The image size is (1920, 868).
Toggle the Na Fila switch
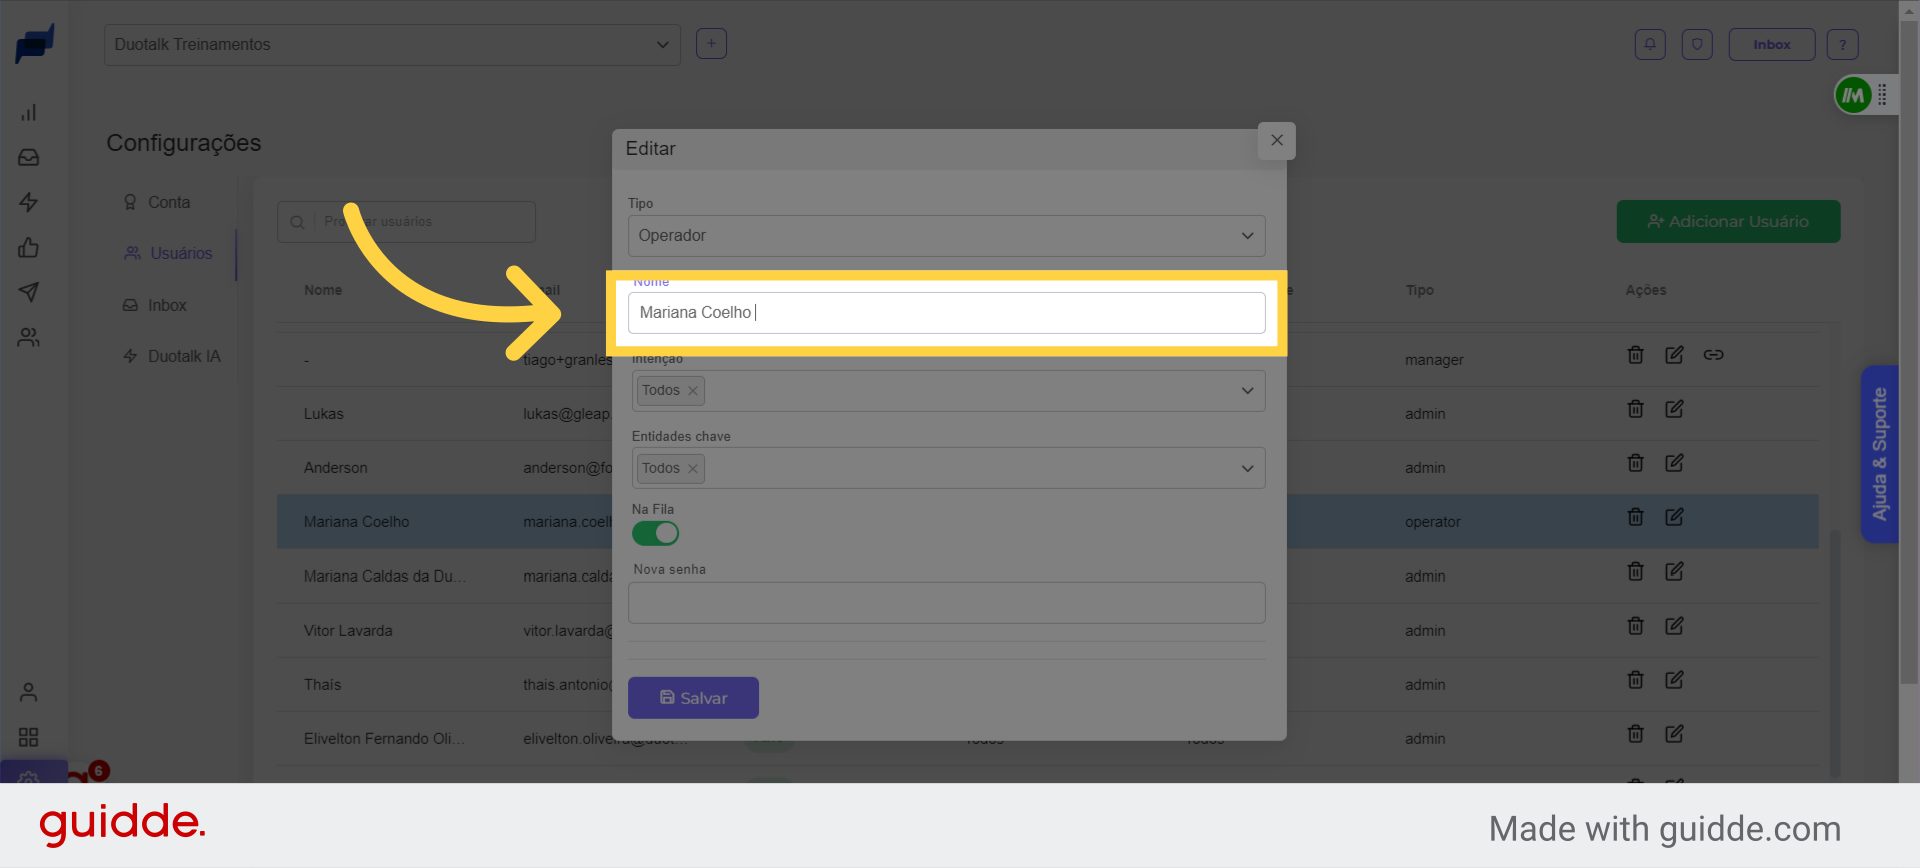pos(655,534)
